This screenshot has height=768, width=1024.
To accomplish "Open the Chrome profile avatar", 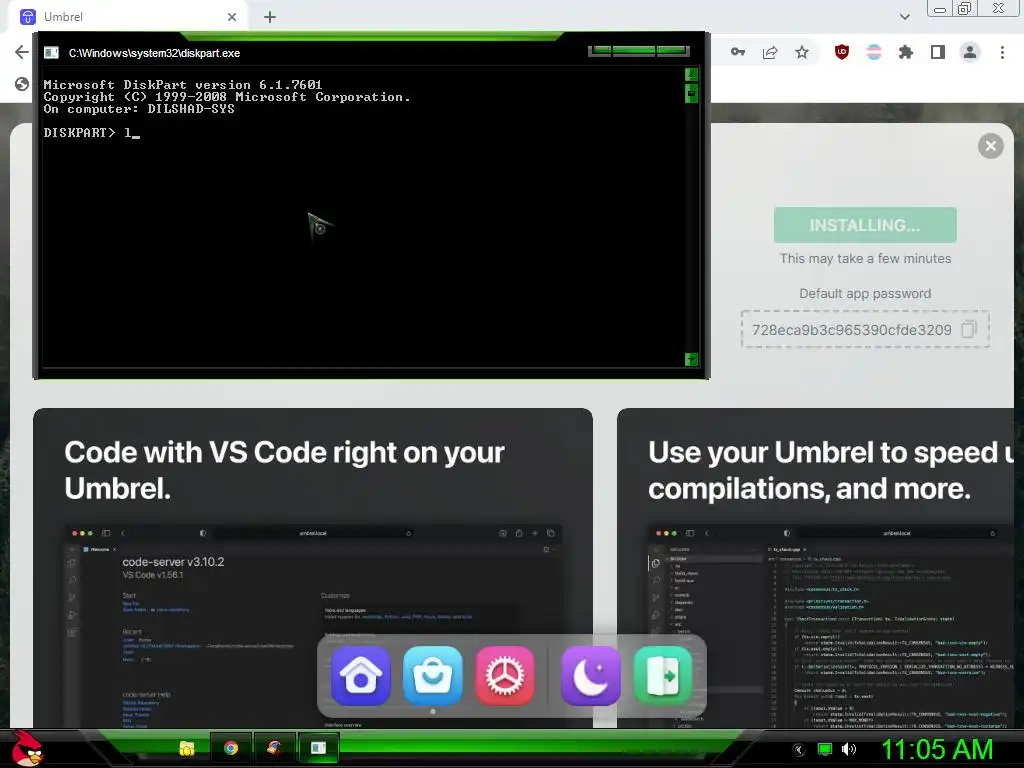I will [x=970, y=52].
